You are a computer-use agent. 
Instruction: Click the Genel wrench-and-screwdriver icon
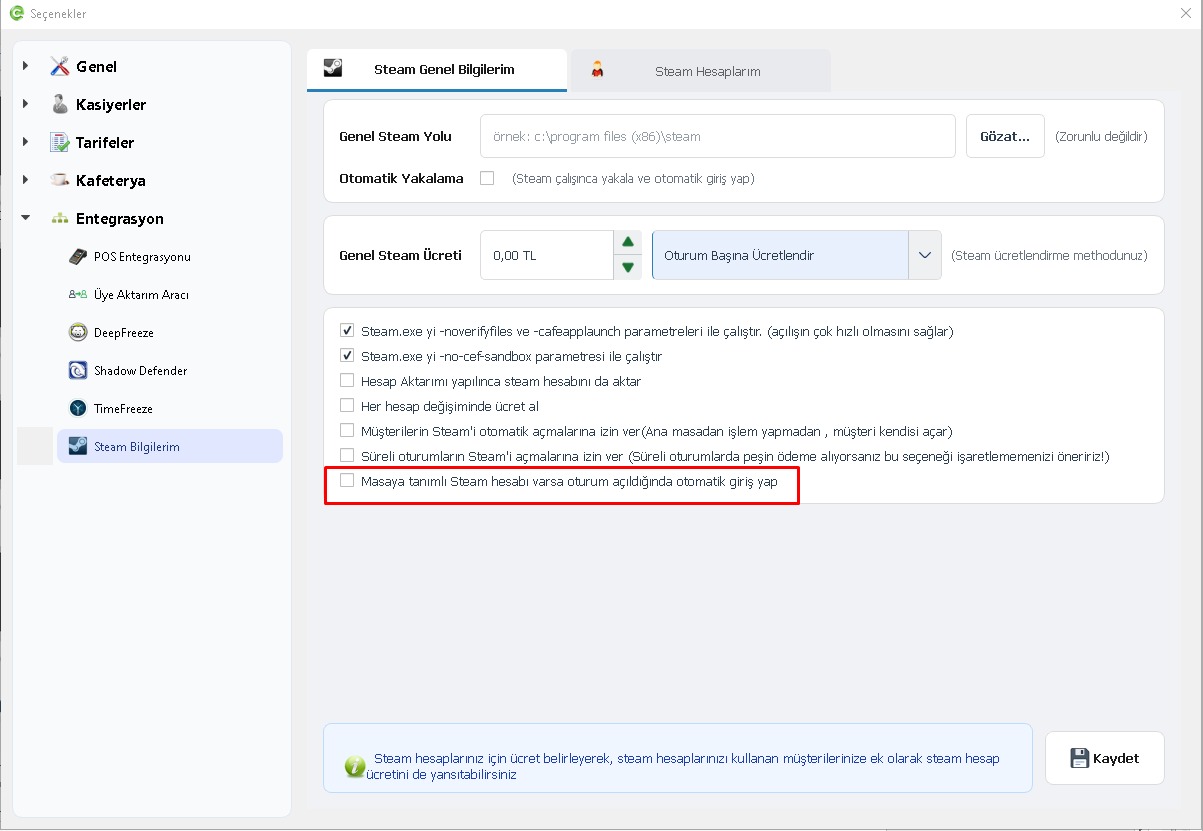coord(59,67)
